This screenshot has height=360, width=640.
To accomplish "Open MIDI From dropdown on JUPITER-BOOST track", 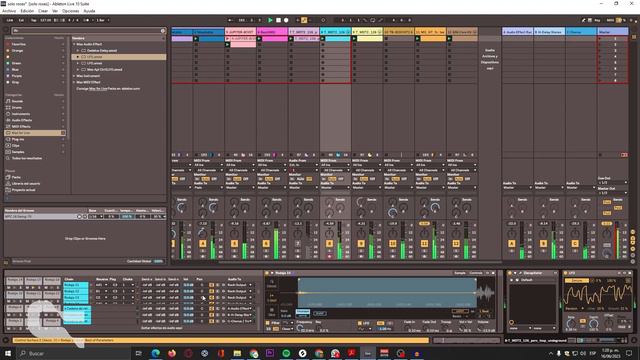I will pos(240,165).
